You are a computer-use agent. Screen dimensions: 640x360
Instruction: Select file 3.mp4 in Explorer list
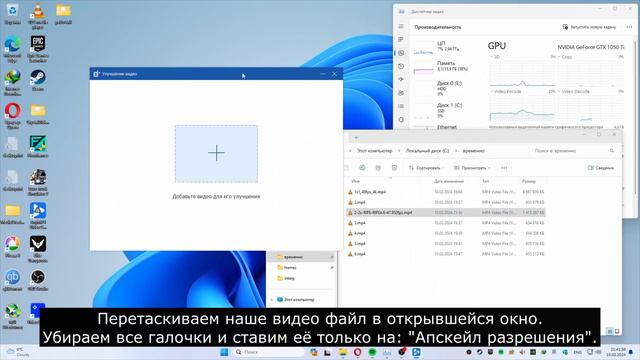click(x=446, y=223)
